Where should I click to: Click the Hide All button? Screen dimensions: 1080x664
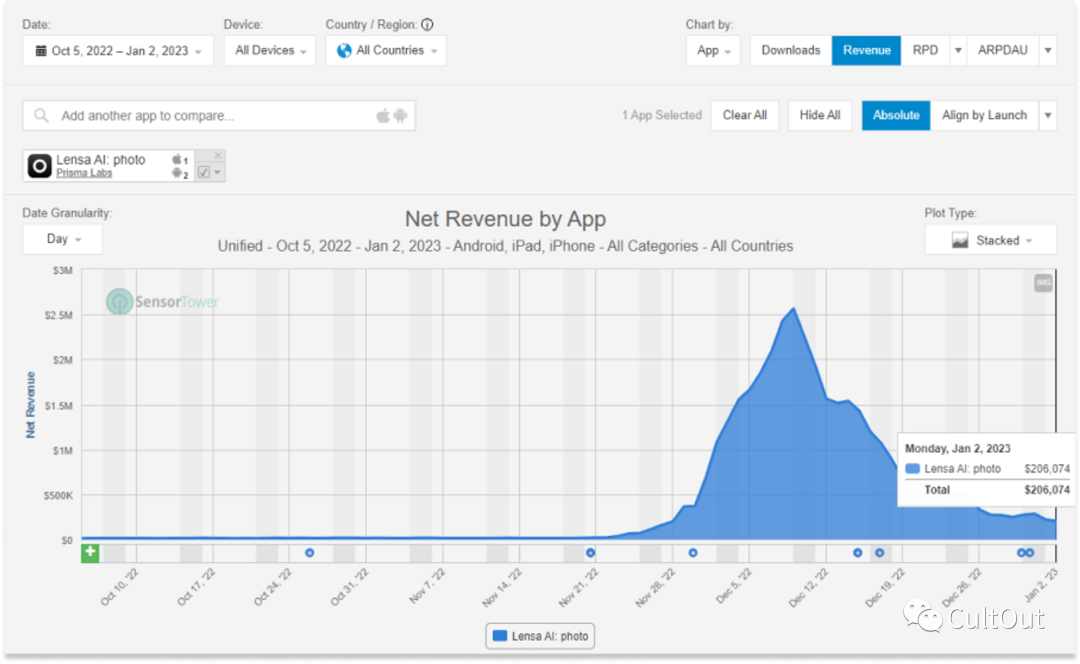820,115
